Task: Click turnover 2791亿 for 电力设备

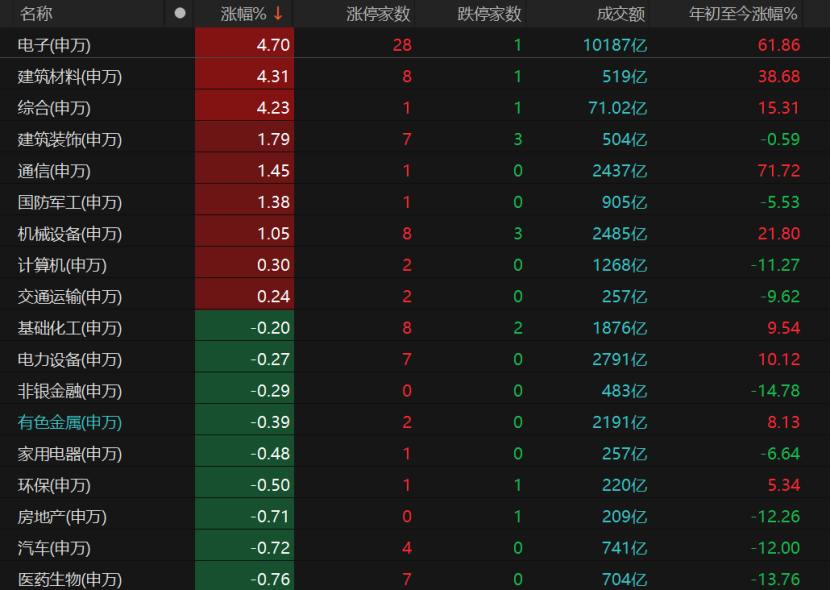Action: click(620, 359)
